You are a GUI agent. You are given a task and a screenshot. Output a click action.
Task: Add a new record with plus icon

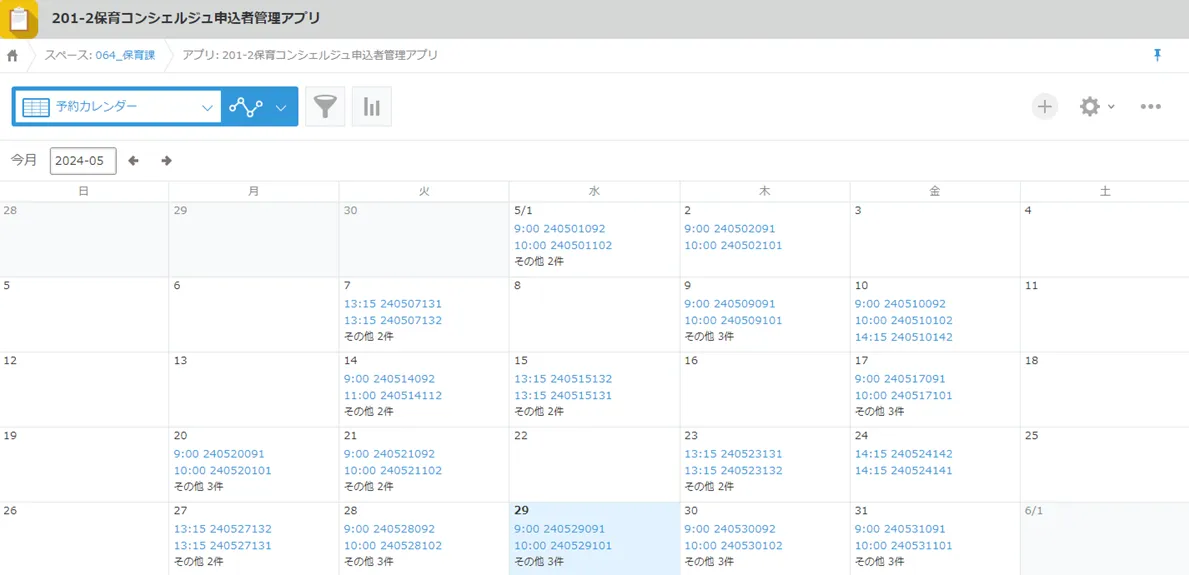pyautogui.click(x=1044, y=107)
